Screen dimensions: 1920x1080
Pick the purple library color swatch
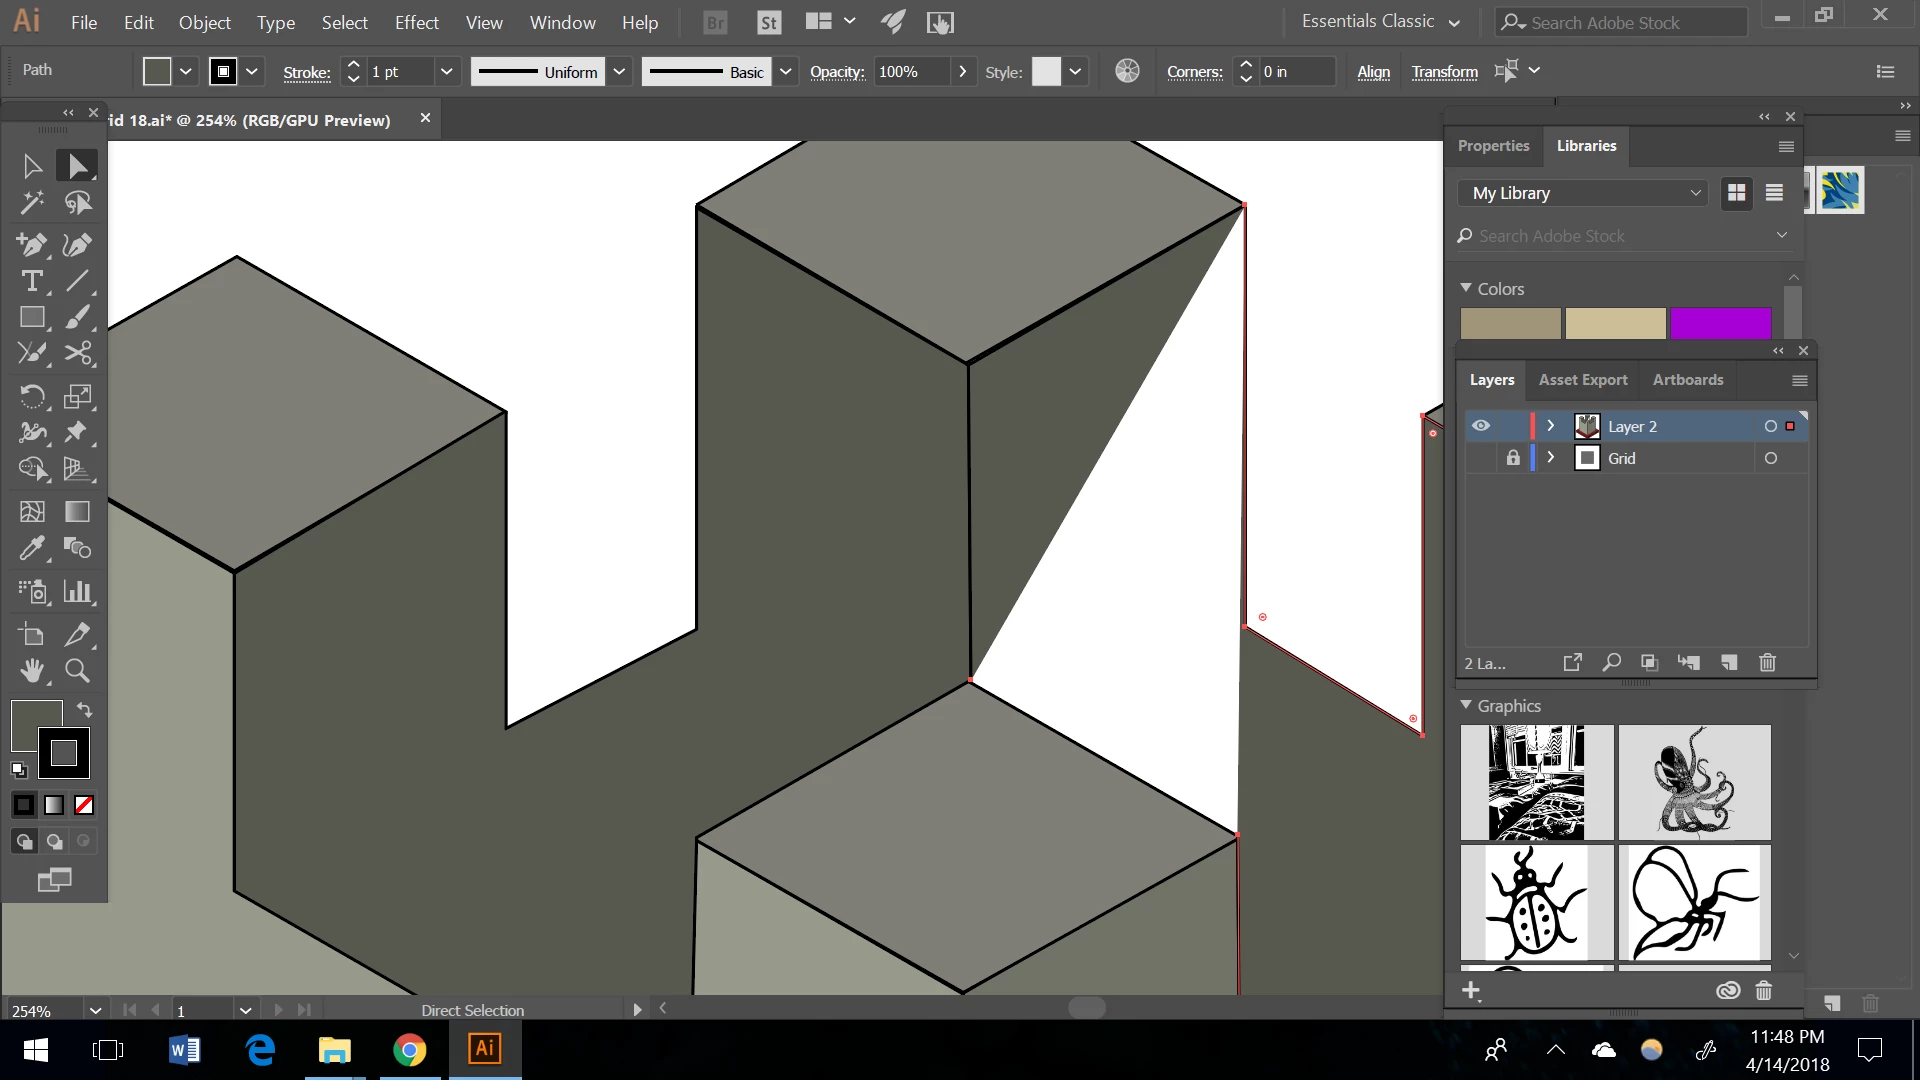click(1720, 323)
